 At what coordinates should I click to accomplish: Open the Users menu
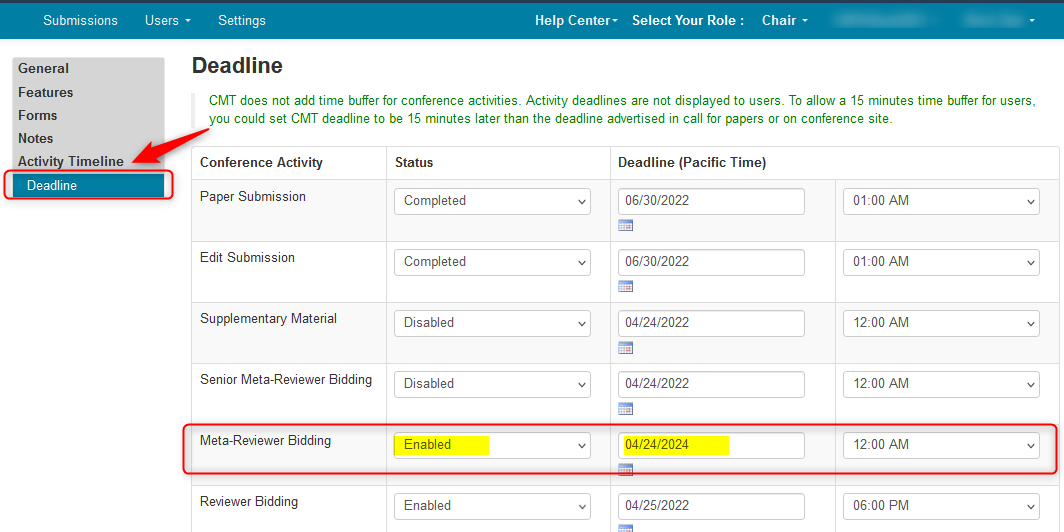[168, 20]
